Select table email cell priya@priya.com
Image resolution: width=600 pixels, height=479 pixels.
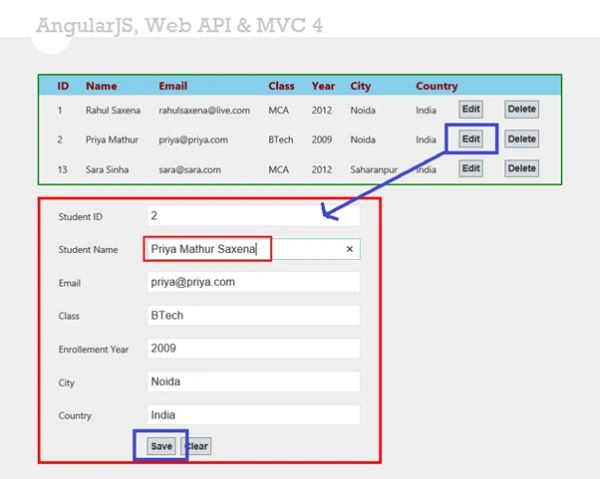click(x=193, y=140)
